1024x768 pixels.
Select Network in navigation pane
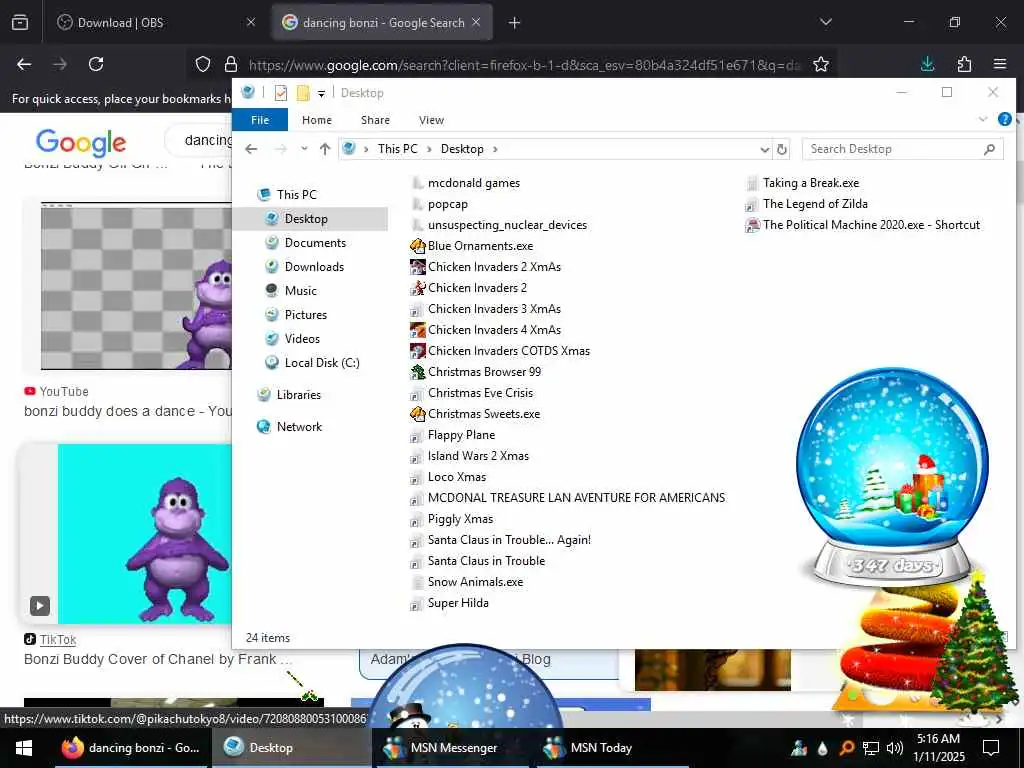pyautogui.click(x=299, y=426)
